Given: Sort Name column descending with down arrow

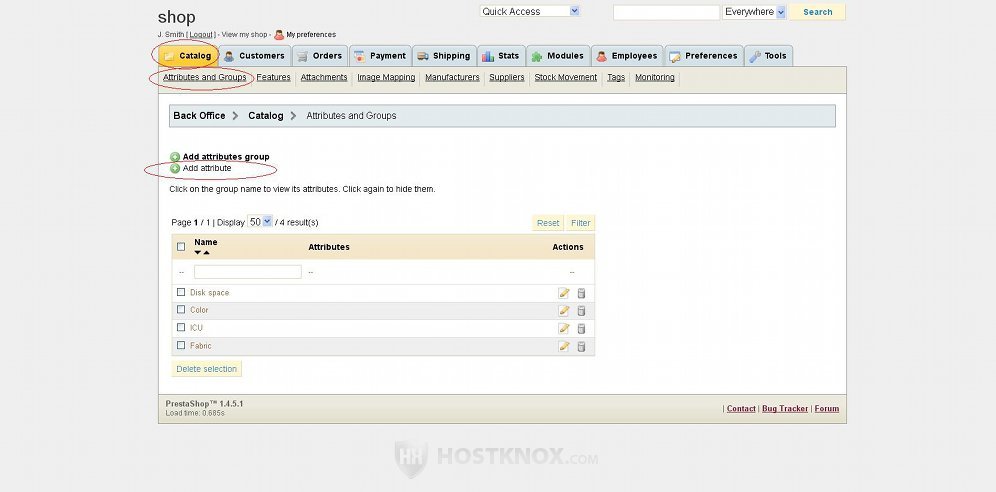Looking at the screenshot, I should [x=198, y=253].
